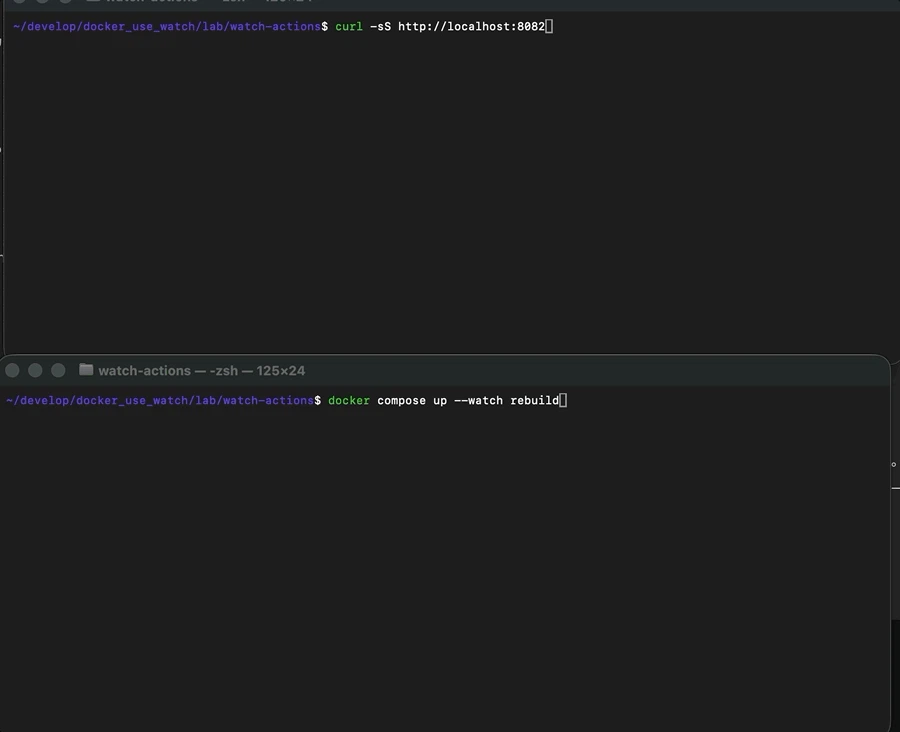Click the docker command word in lower terminal
Viewport: 900px width, 732px height.
tap(349, 401)
